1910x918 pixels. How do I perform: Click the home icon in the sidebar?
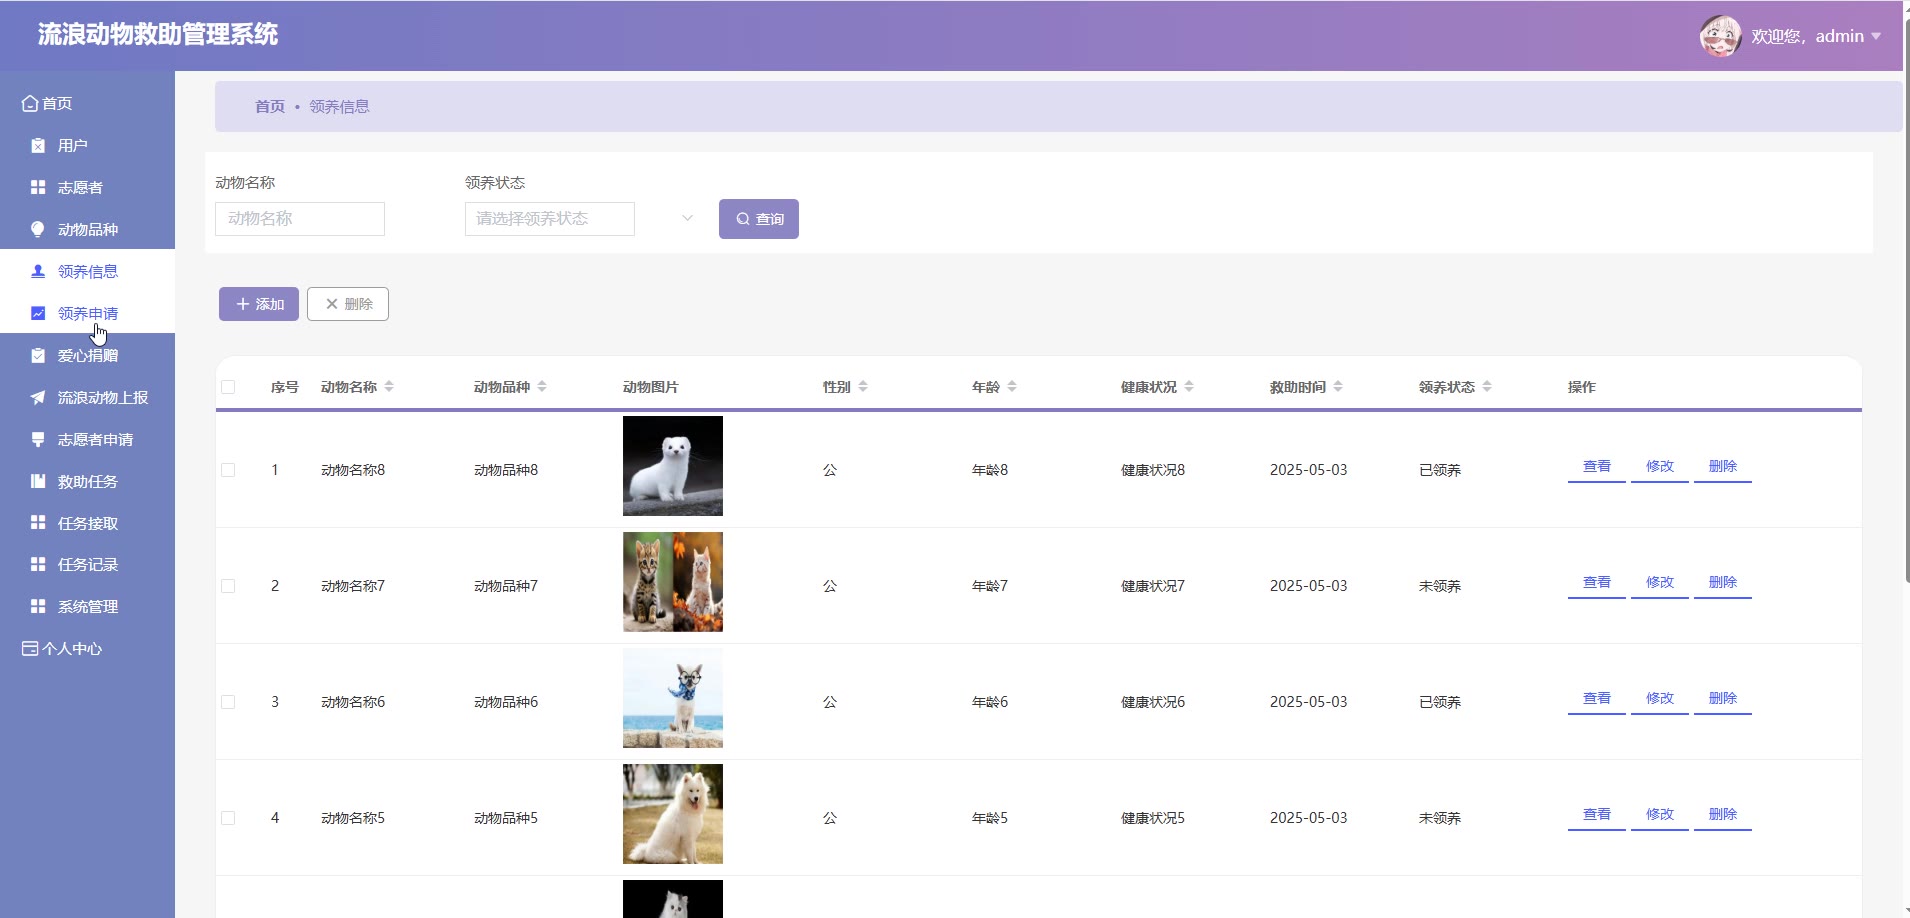coord(30,103)
